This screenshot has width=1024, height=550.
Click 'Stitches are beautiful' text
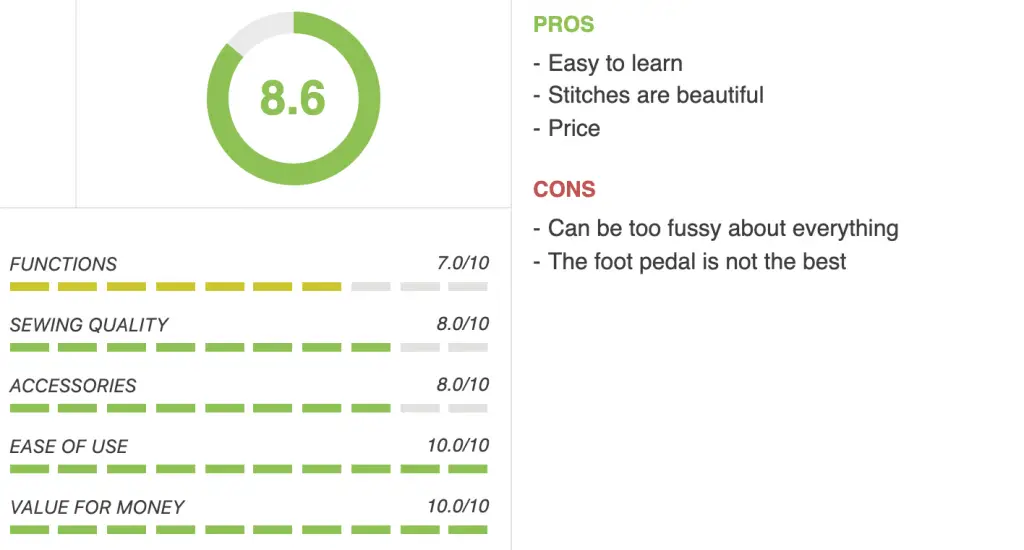656,95
